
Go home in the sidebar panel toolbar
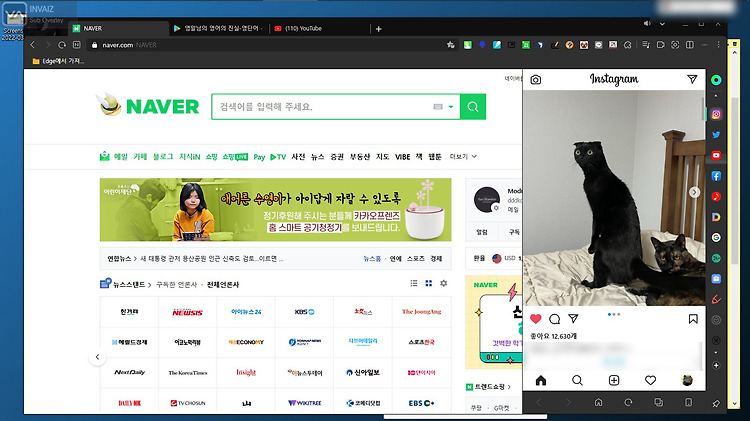point(598,402)
